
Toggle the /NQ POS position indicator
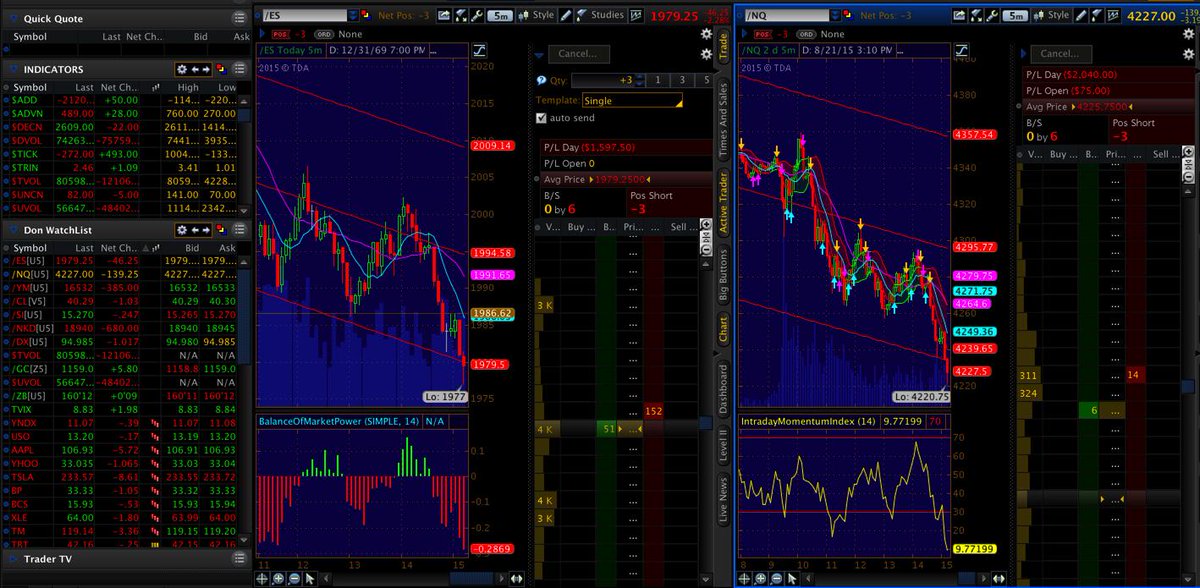pos(763,34)
